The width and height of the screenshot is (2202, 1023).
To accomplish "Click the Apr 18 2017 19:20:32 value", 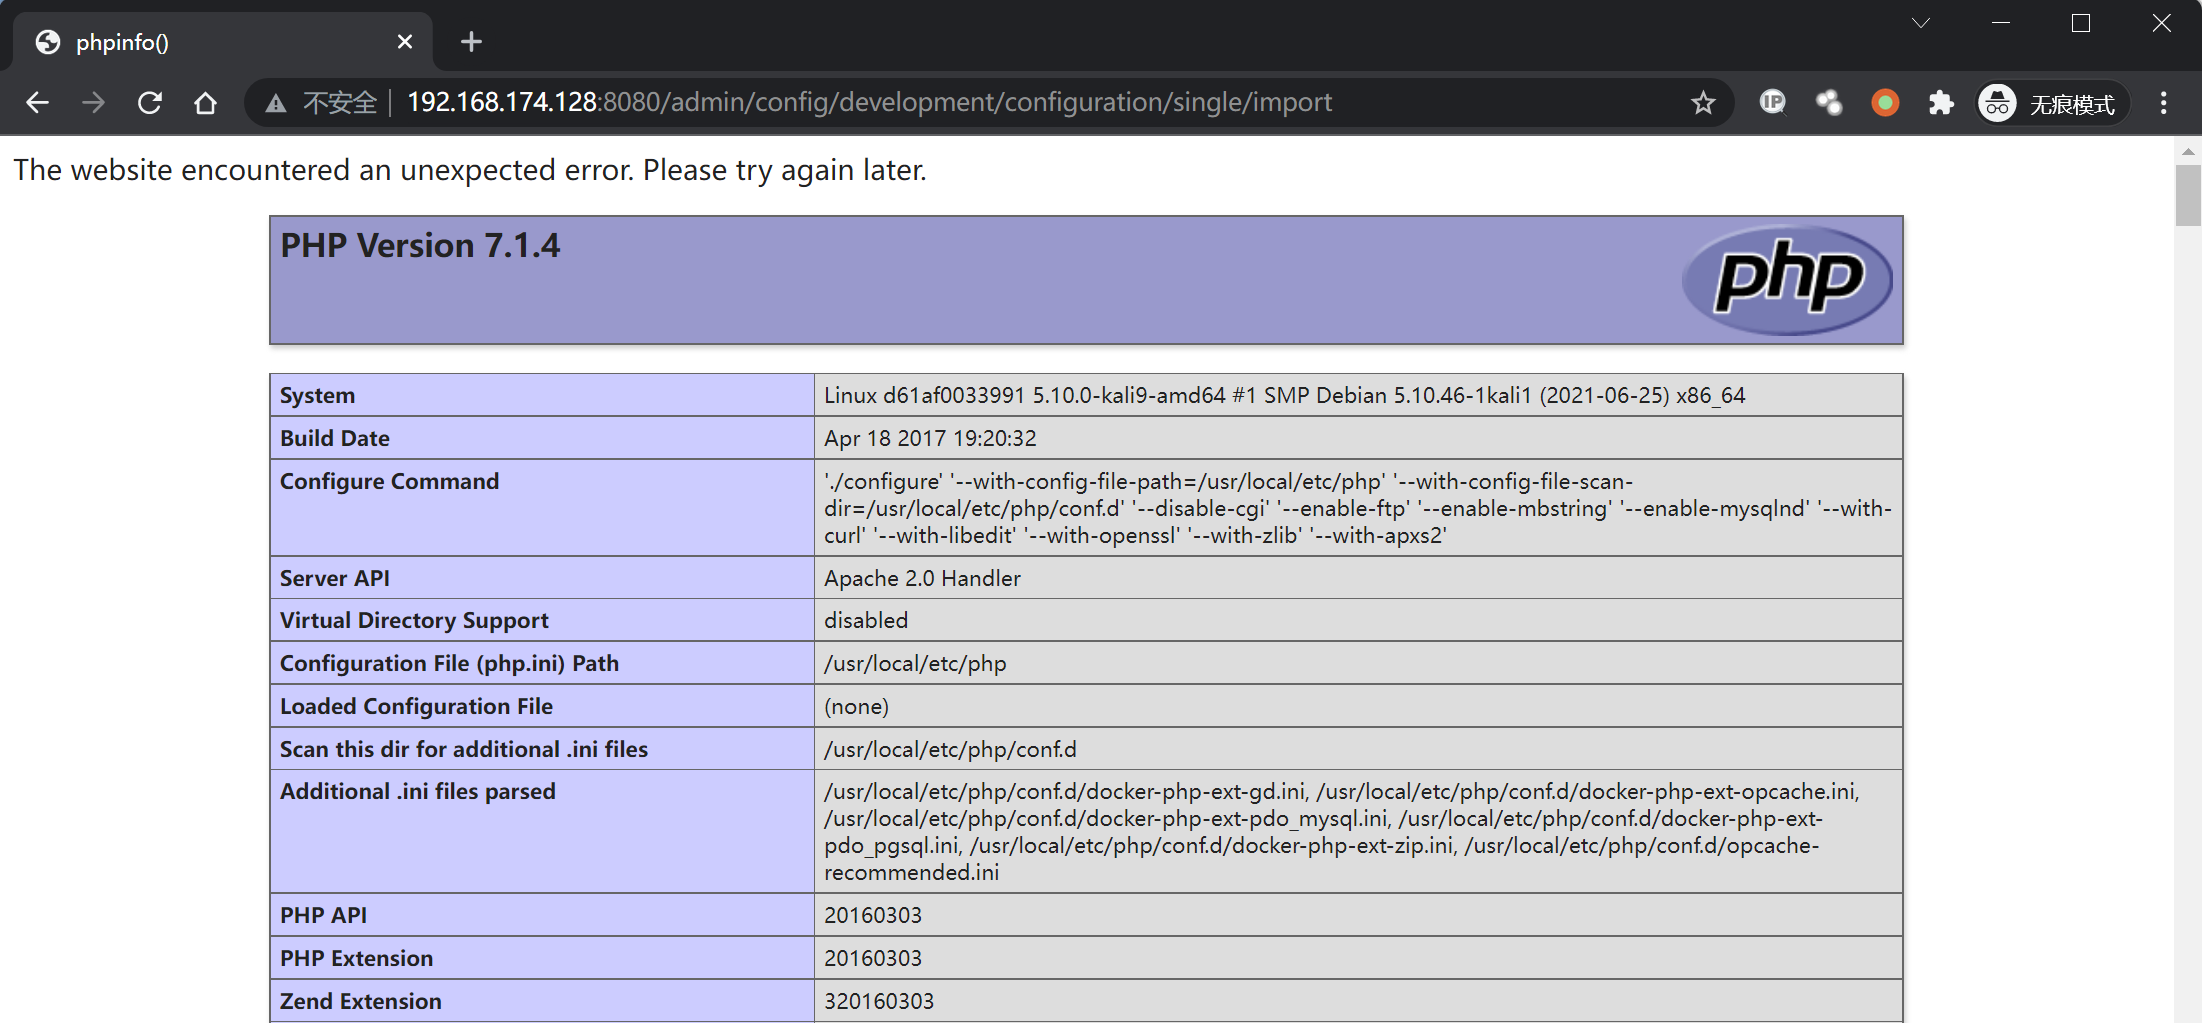I will point(930,438).
